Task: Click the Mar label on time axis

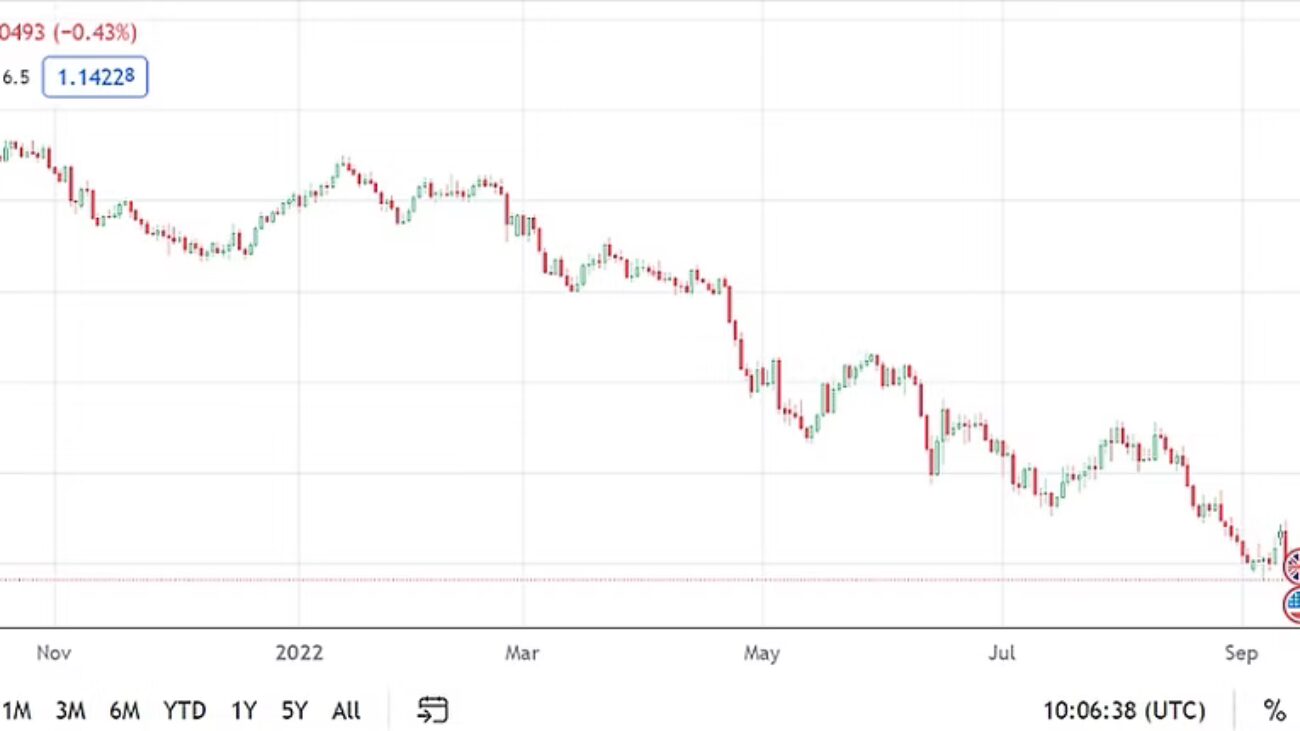Action: click(522, 653)
